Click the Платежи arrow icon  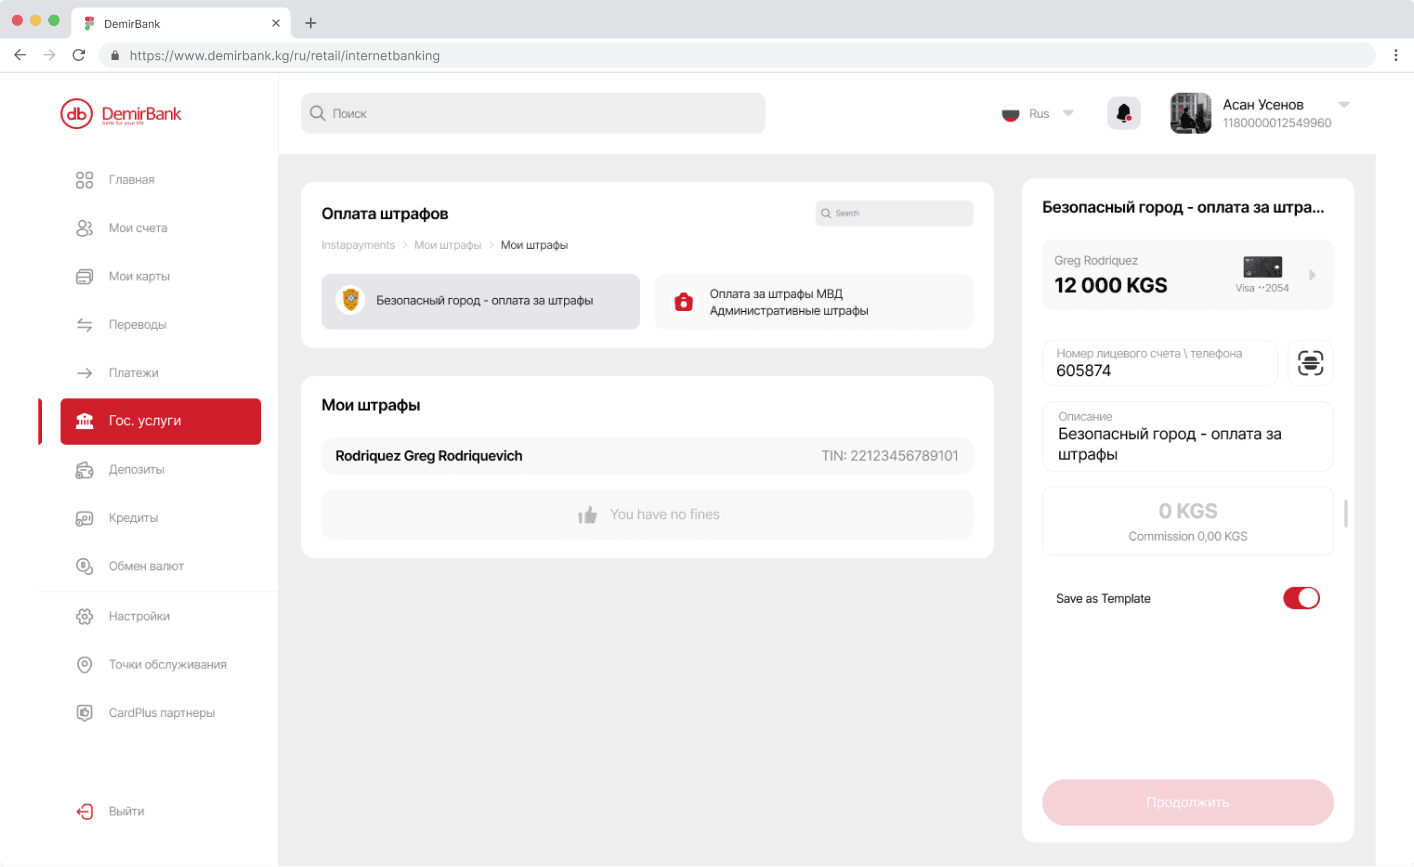85,373
